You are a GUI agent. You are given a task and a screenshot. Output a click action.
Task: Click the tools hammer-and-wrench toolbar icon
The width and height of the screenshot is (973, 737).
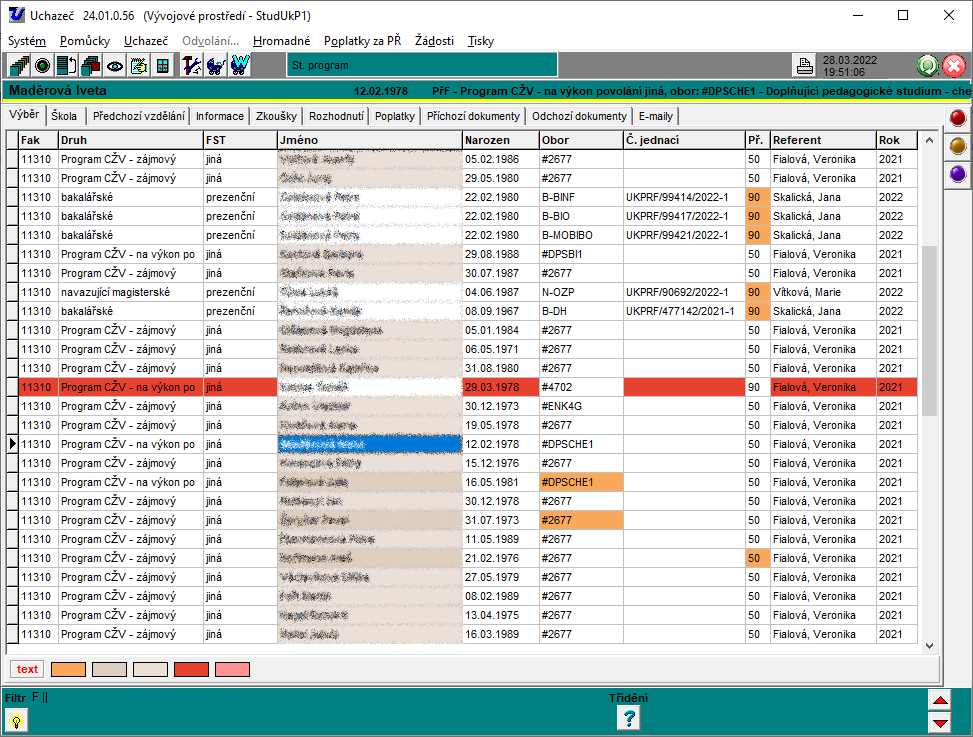191,66
